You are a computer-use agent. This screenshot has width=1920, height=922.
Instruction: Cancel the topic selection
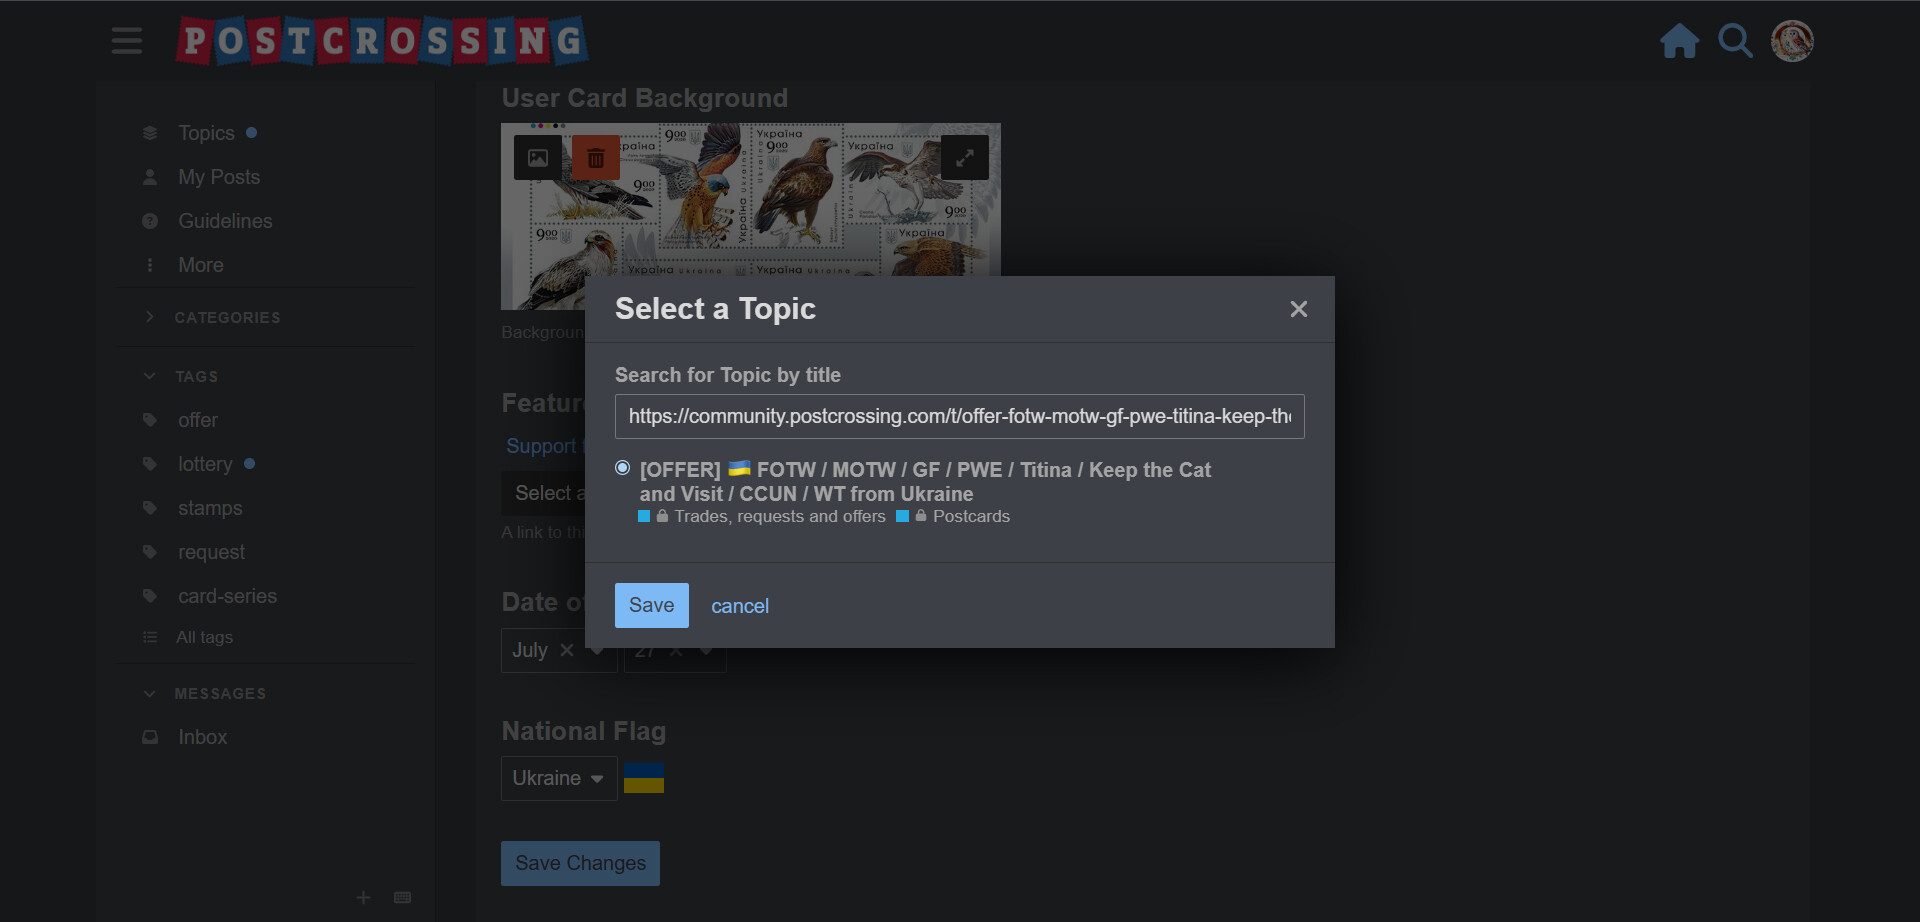click(x=740, y=606)
